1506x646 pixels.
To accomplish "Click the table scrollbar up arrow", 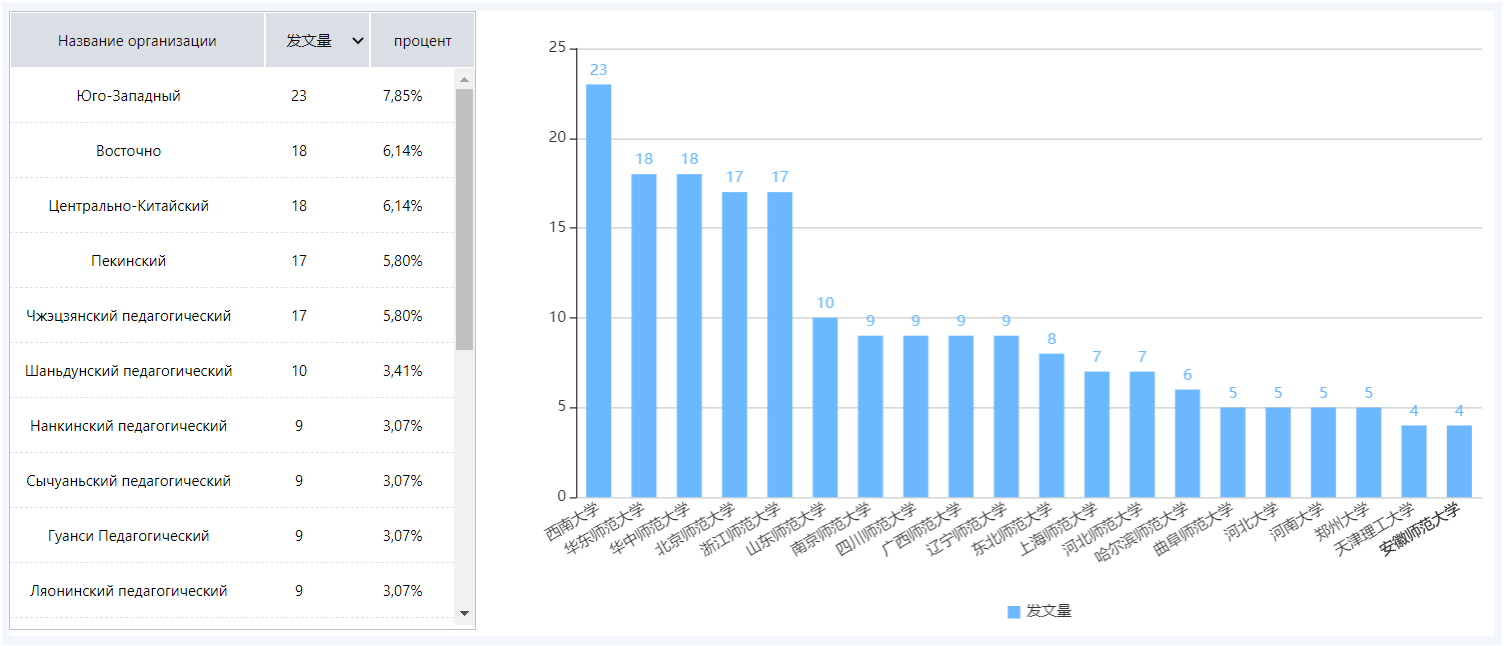I will click(x=464, y=78).
